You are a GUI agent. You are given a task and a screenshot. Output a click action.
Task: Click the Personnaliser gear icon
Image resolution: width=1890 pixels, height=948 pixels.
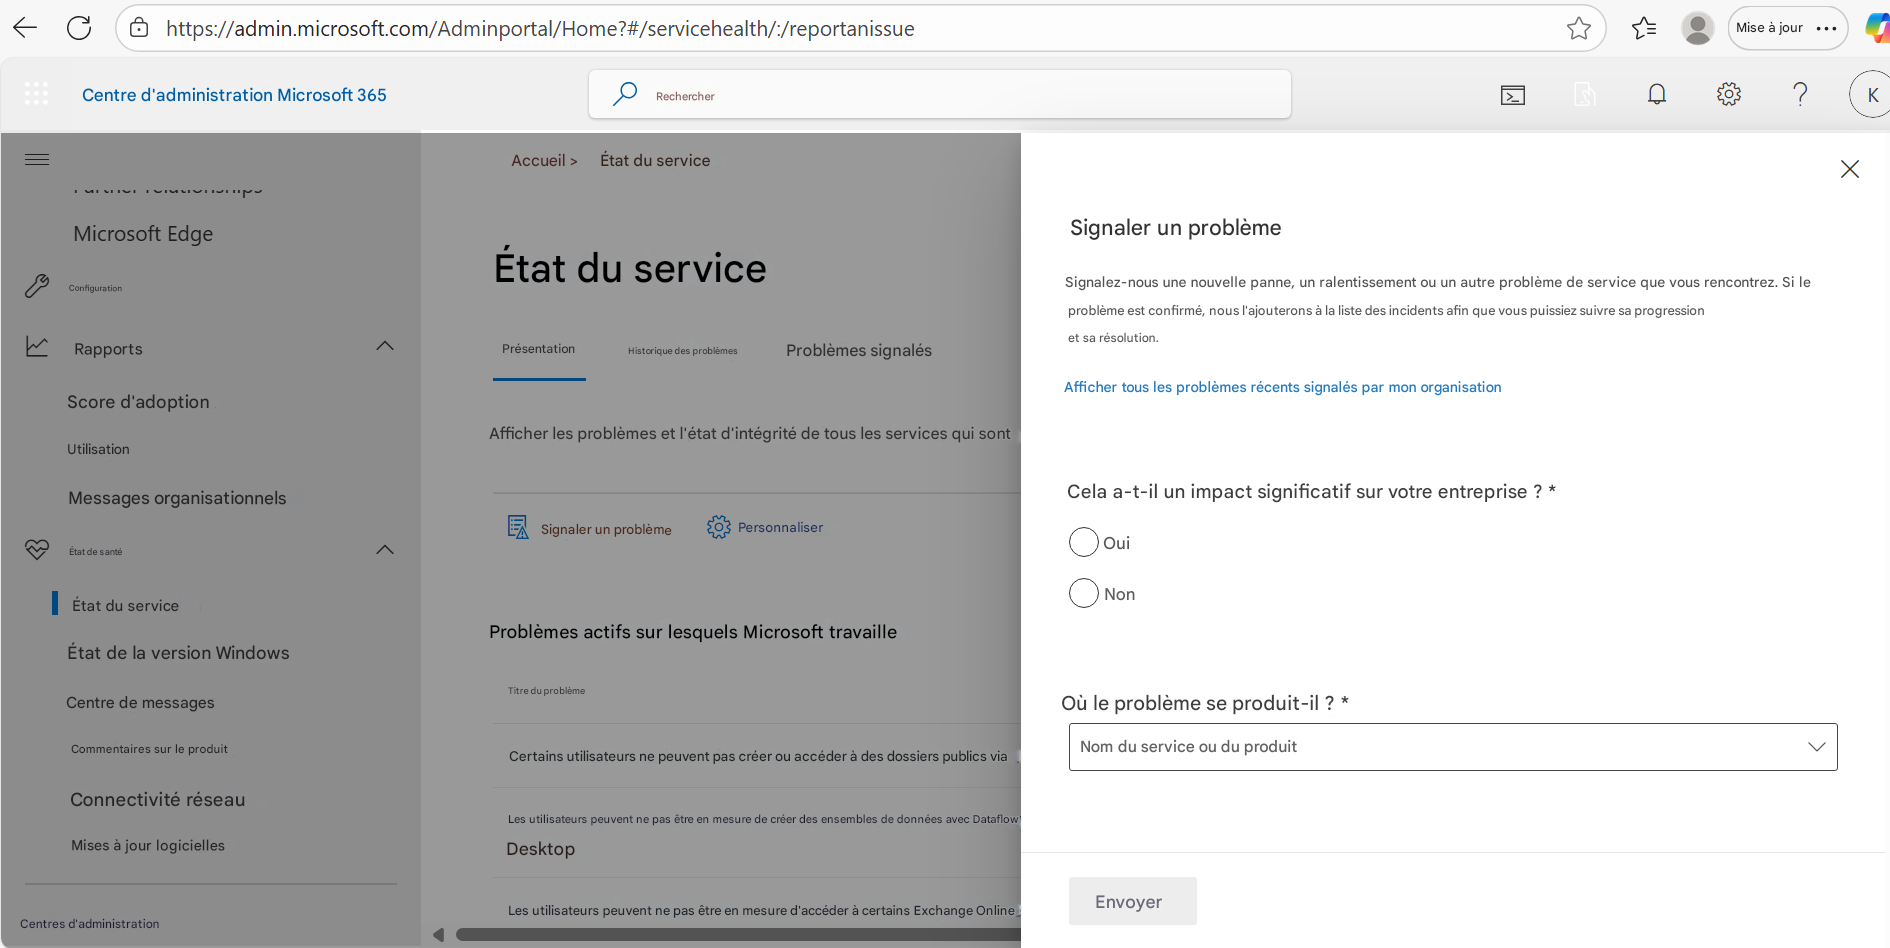click(718, 527)
